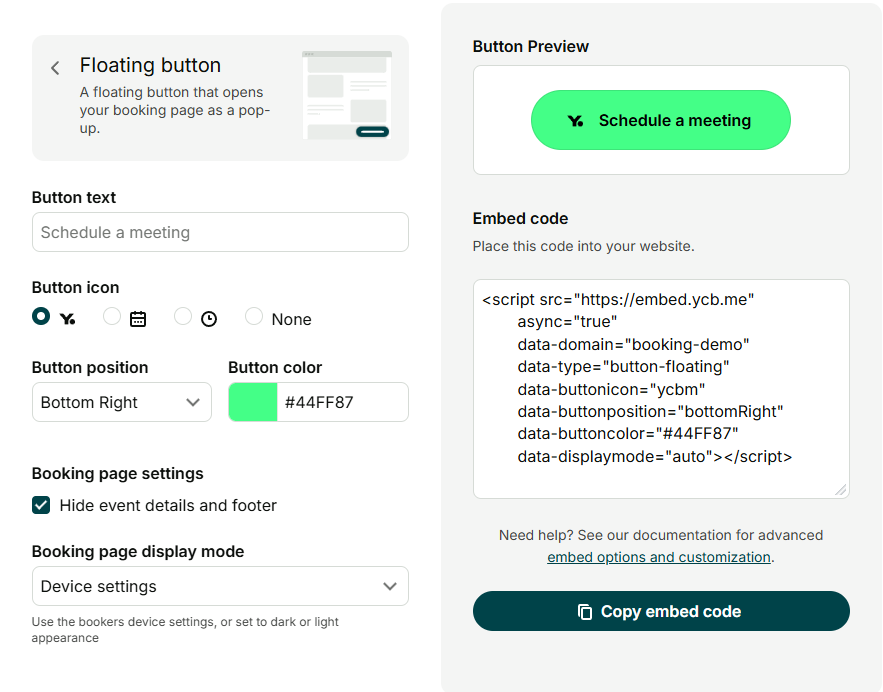Expand the Booking page display mode dropdown
Screen dimensions: 883x692
220,586
